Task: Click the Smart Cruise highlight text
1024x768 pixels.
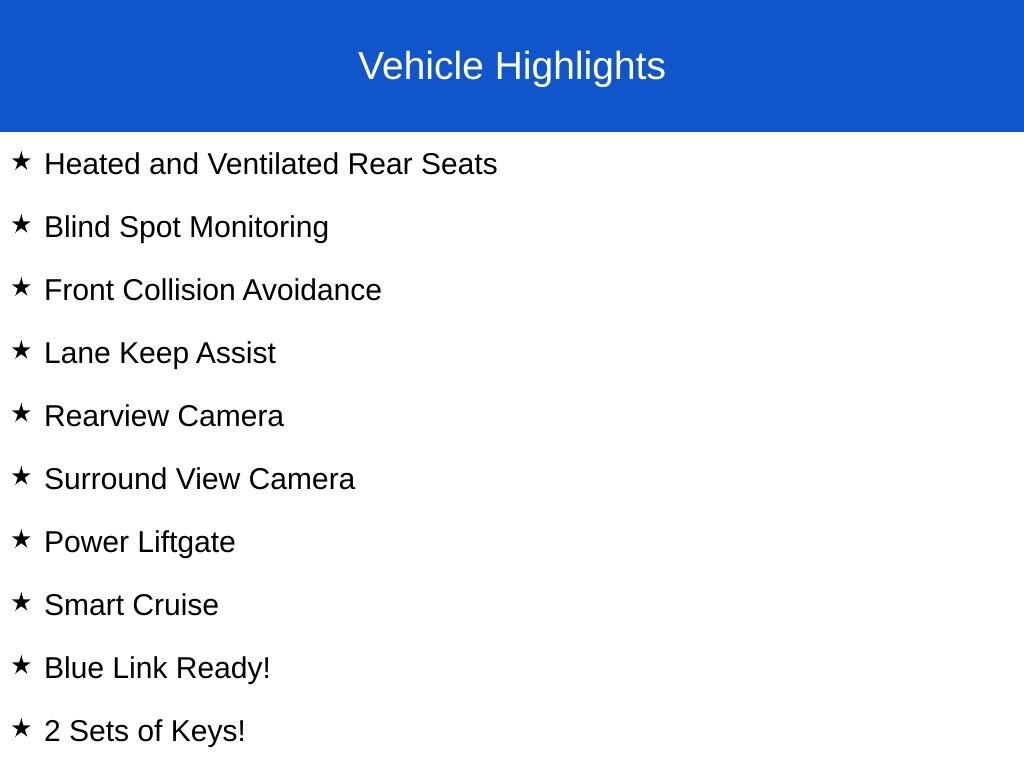Action: [x=131, y=605]
